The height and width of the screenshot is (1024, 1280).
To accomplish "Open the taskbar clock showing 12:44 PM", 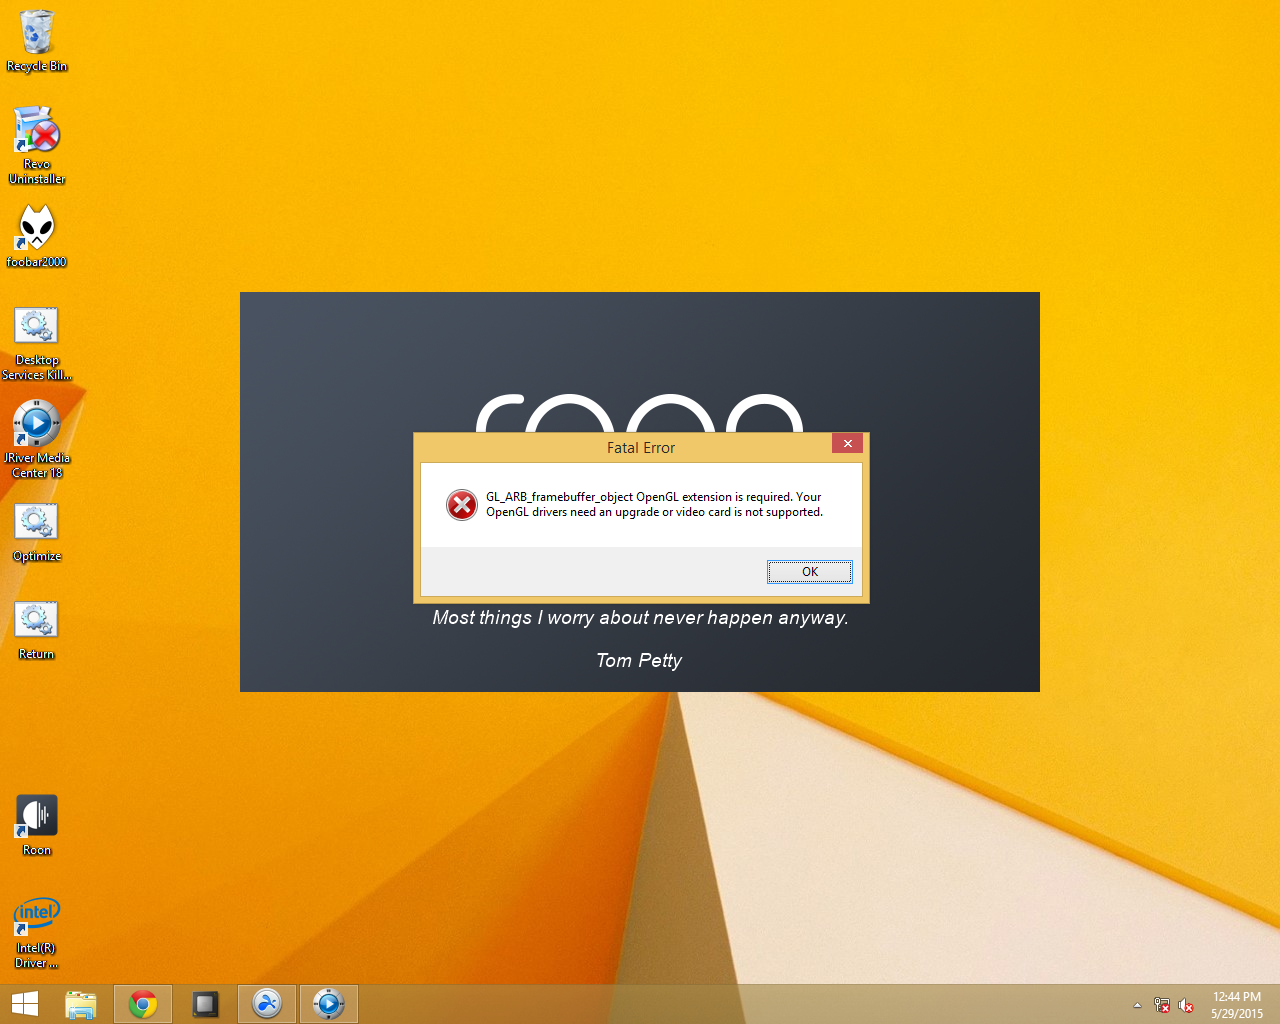I will coord(1237,1005).
